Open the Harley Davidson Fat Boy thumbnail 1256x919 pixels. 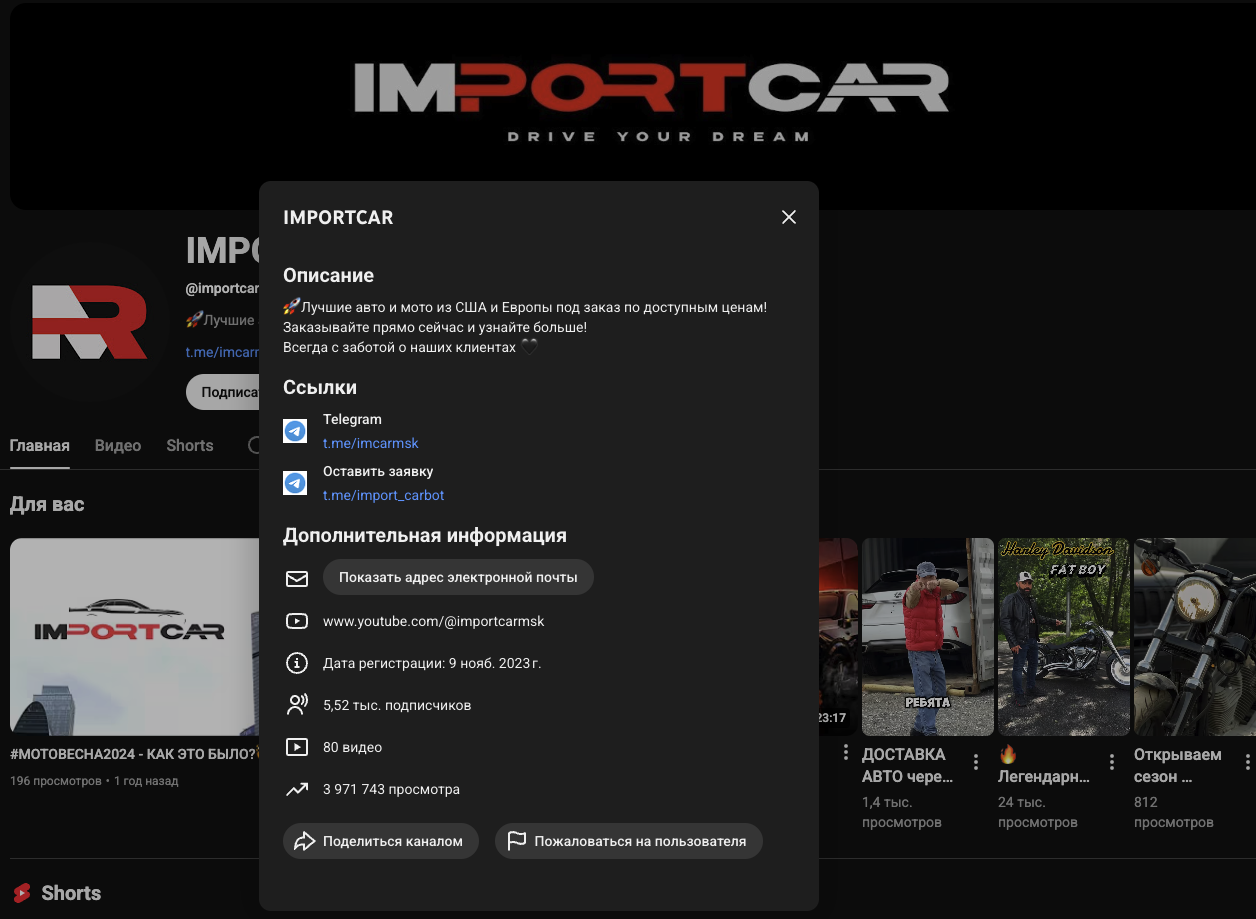pyautogui.click(x=1064, y=637)
